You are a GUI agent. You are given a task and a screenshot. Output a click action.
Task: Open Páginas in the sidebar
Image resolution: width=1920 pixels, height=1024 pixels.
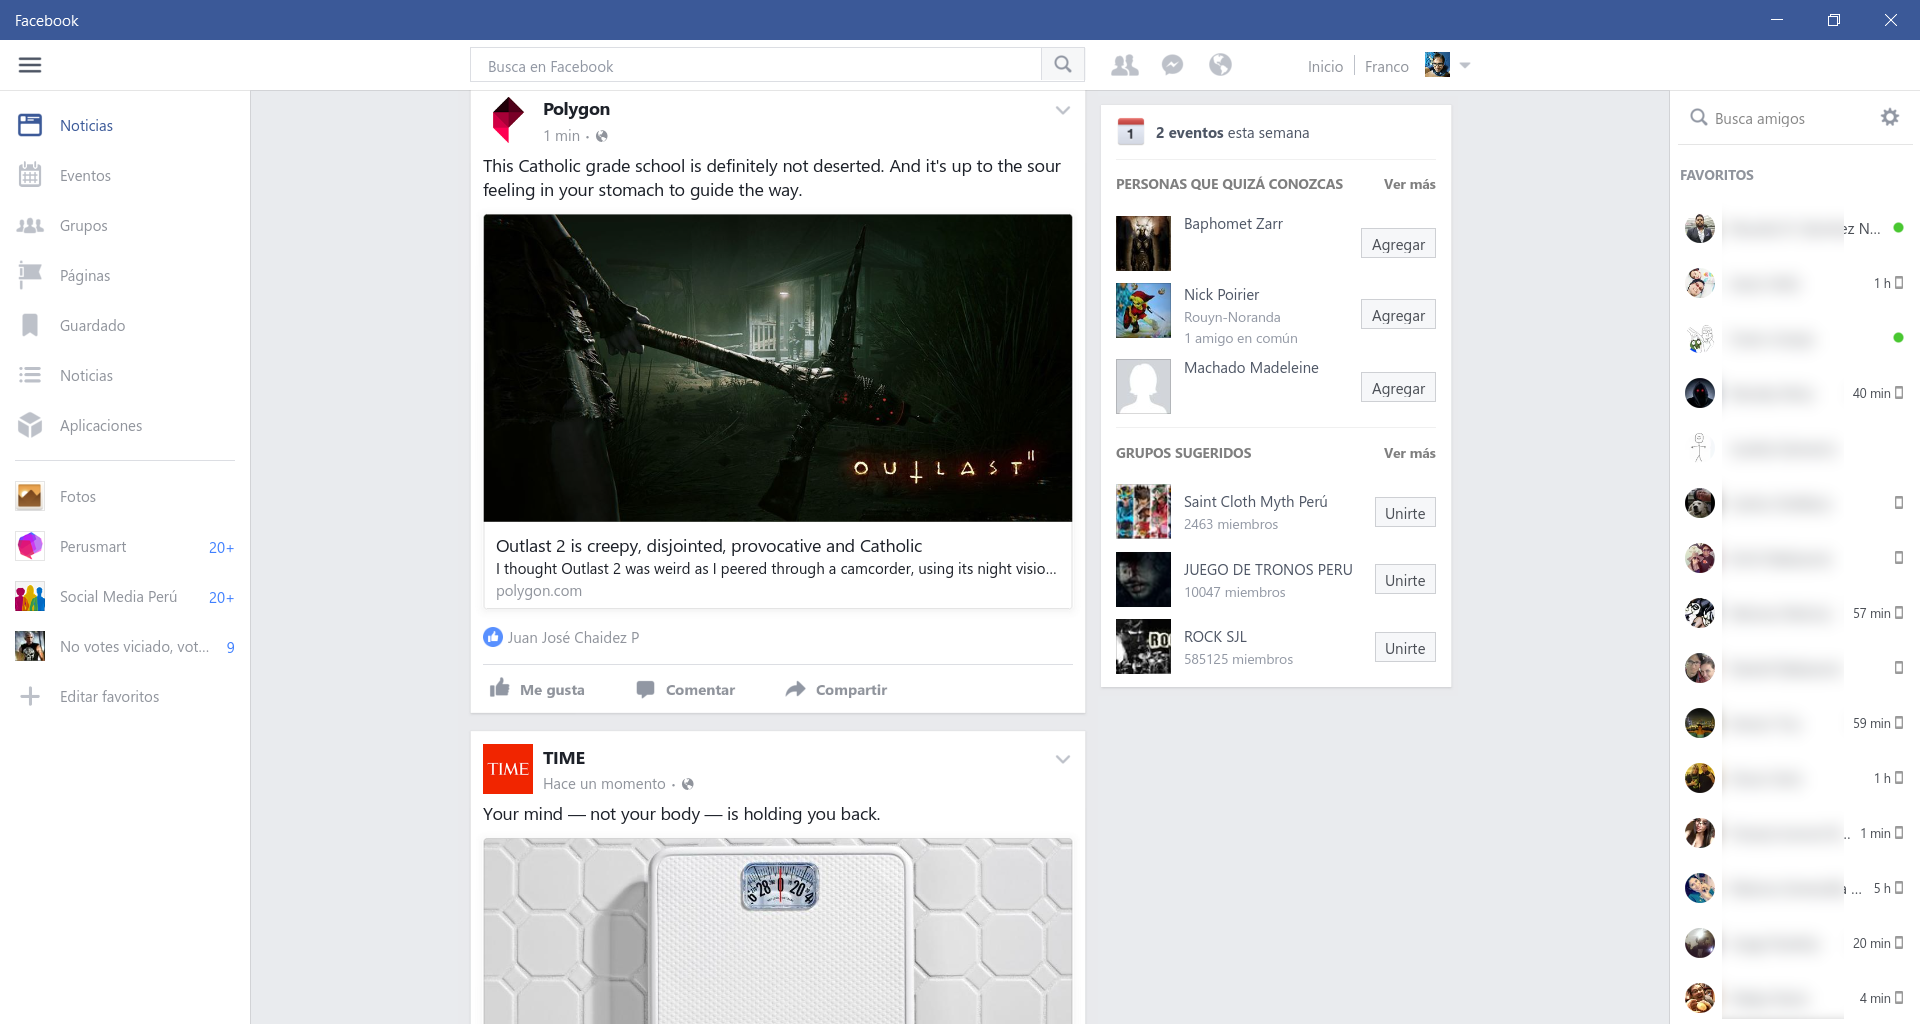[x=125, y=275]
